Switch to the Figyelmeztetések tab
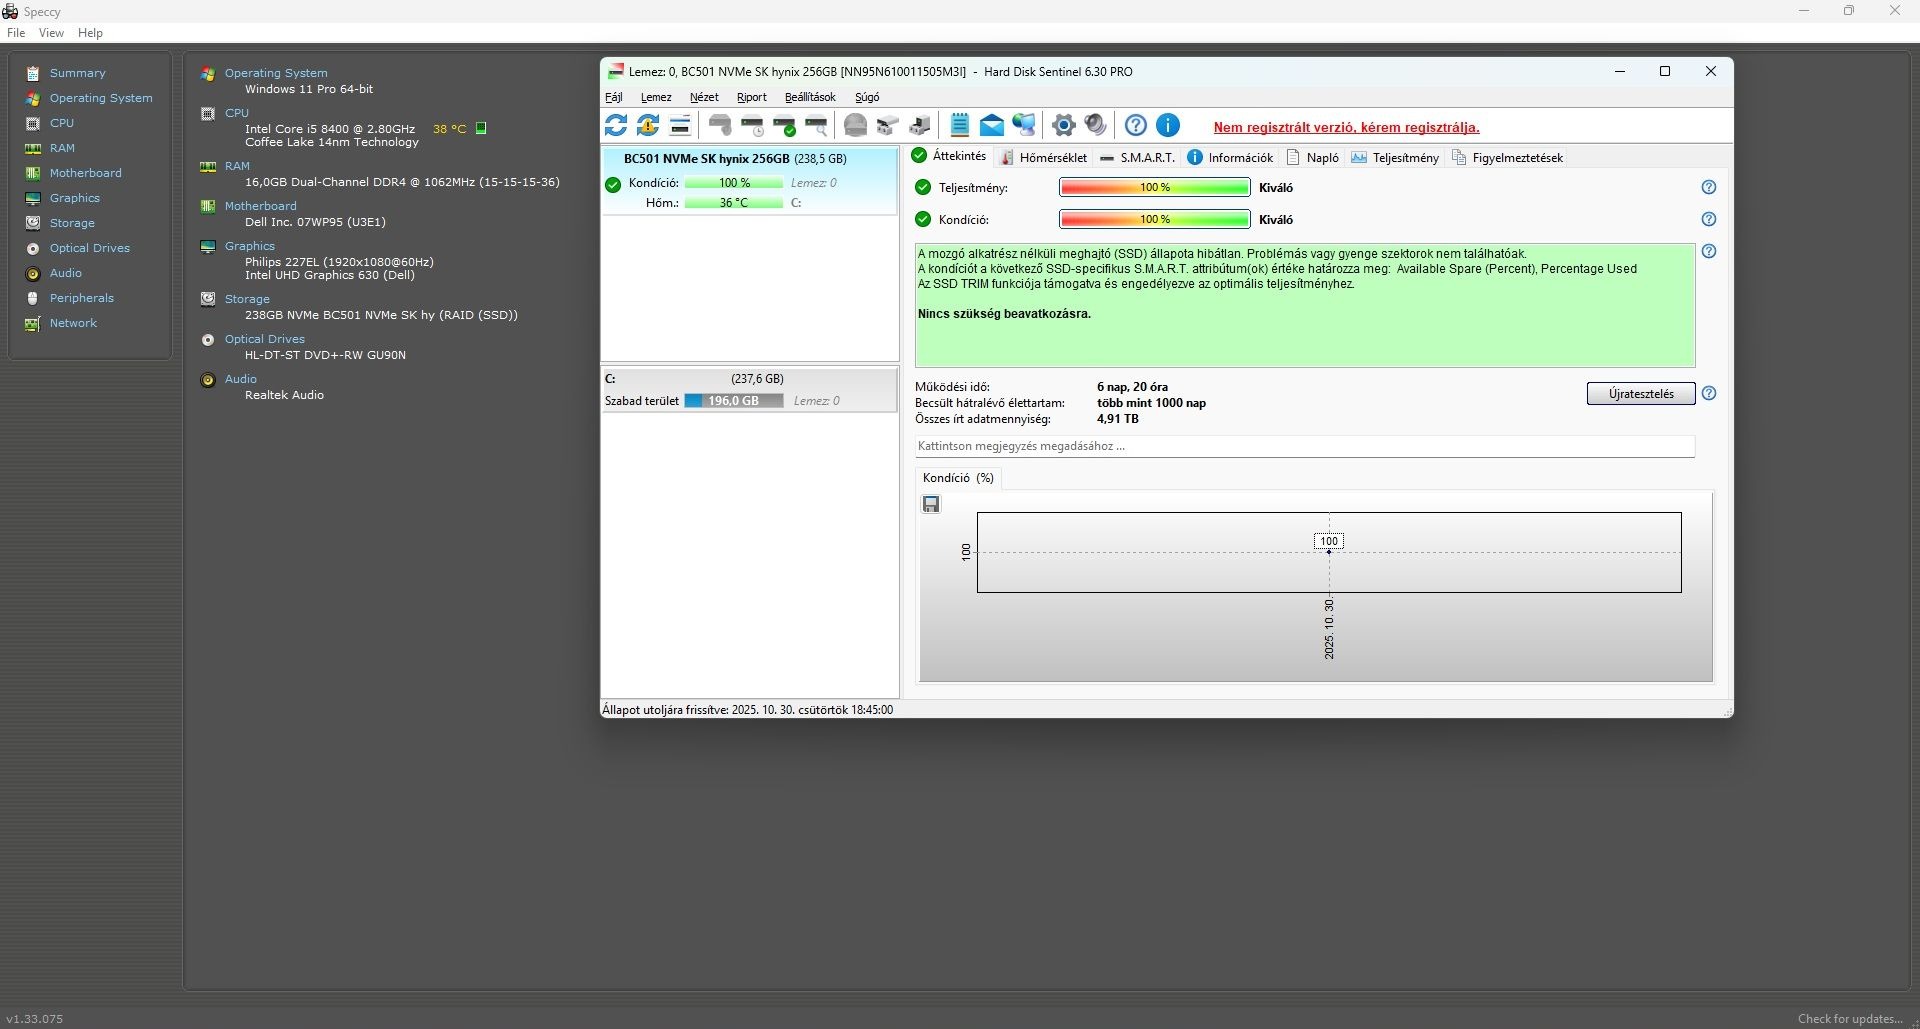The image size is (1920, 1029). click(1507, 157)
